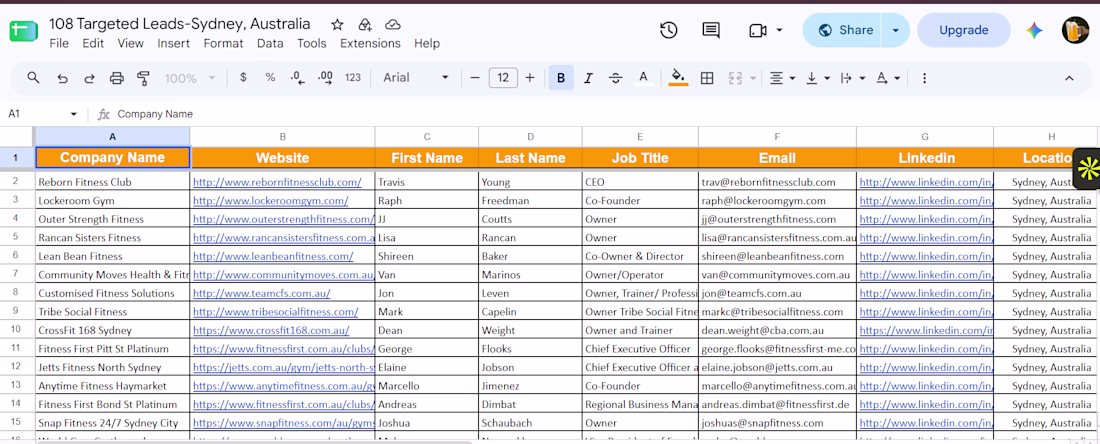Open the text color picker

(643, 78)
